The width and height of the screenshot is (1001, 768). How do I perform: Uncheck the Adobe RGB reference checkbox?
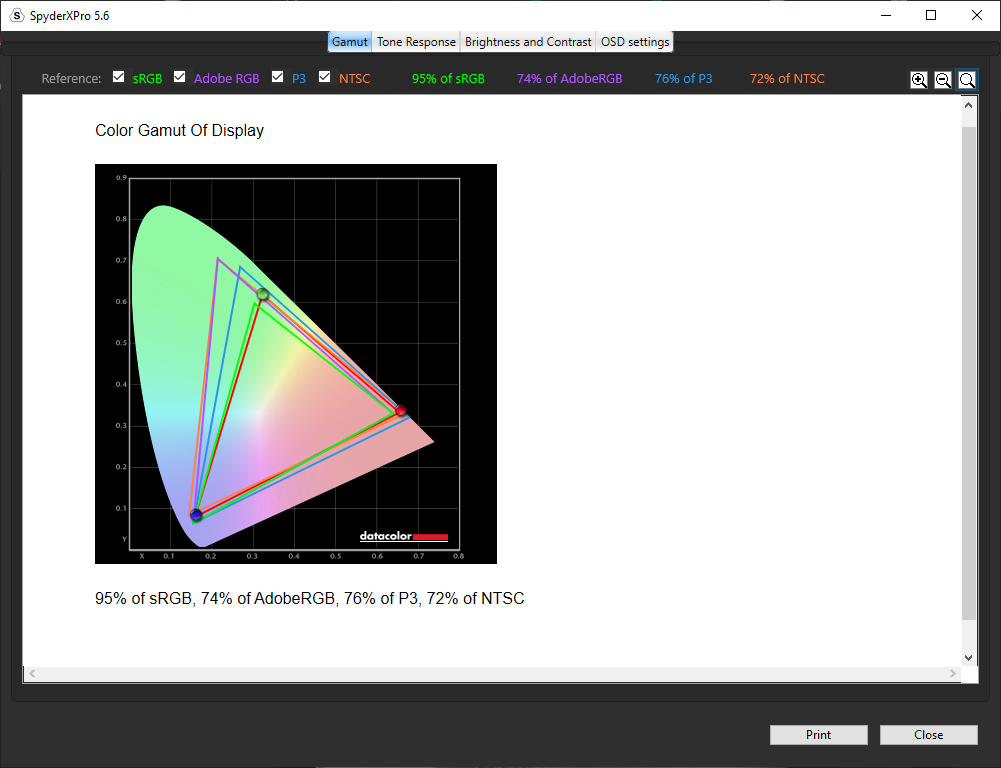pos(179,77)
